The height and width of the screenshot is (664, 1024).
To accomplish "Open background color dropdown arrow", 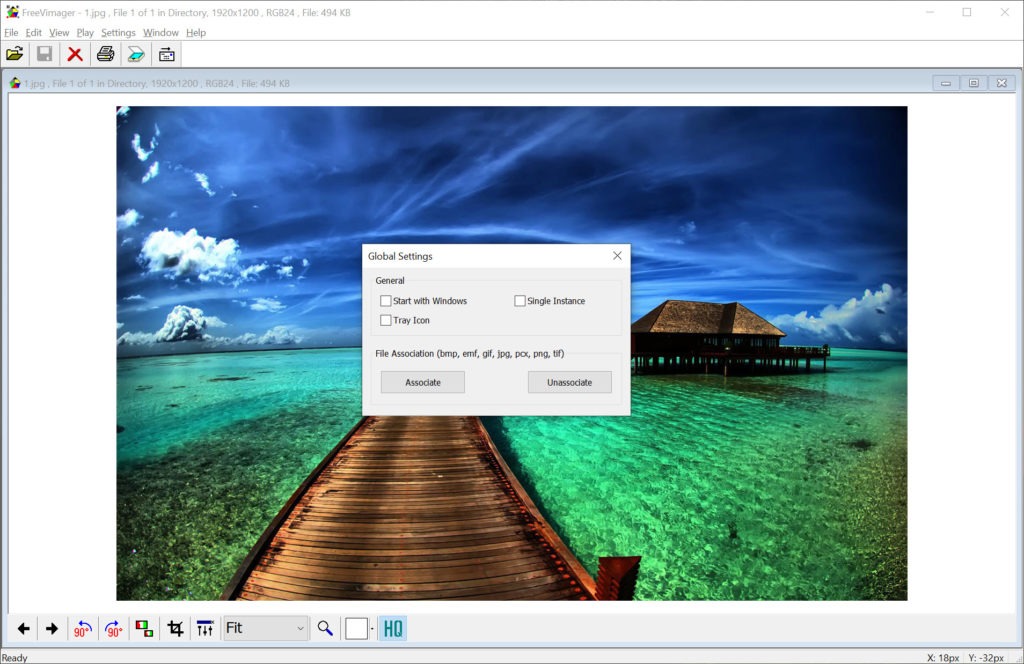I will click(x=372, y=629).
